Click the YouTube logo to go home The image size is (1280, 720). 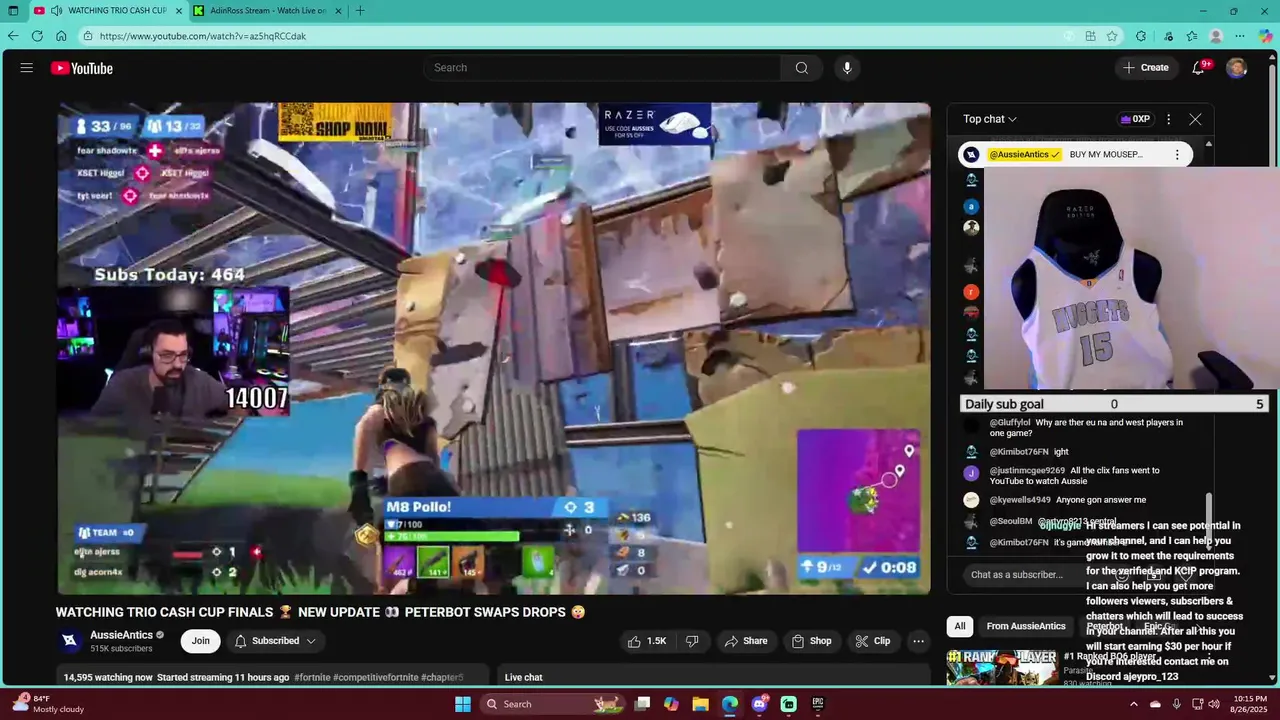pos(82,68)
